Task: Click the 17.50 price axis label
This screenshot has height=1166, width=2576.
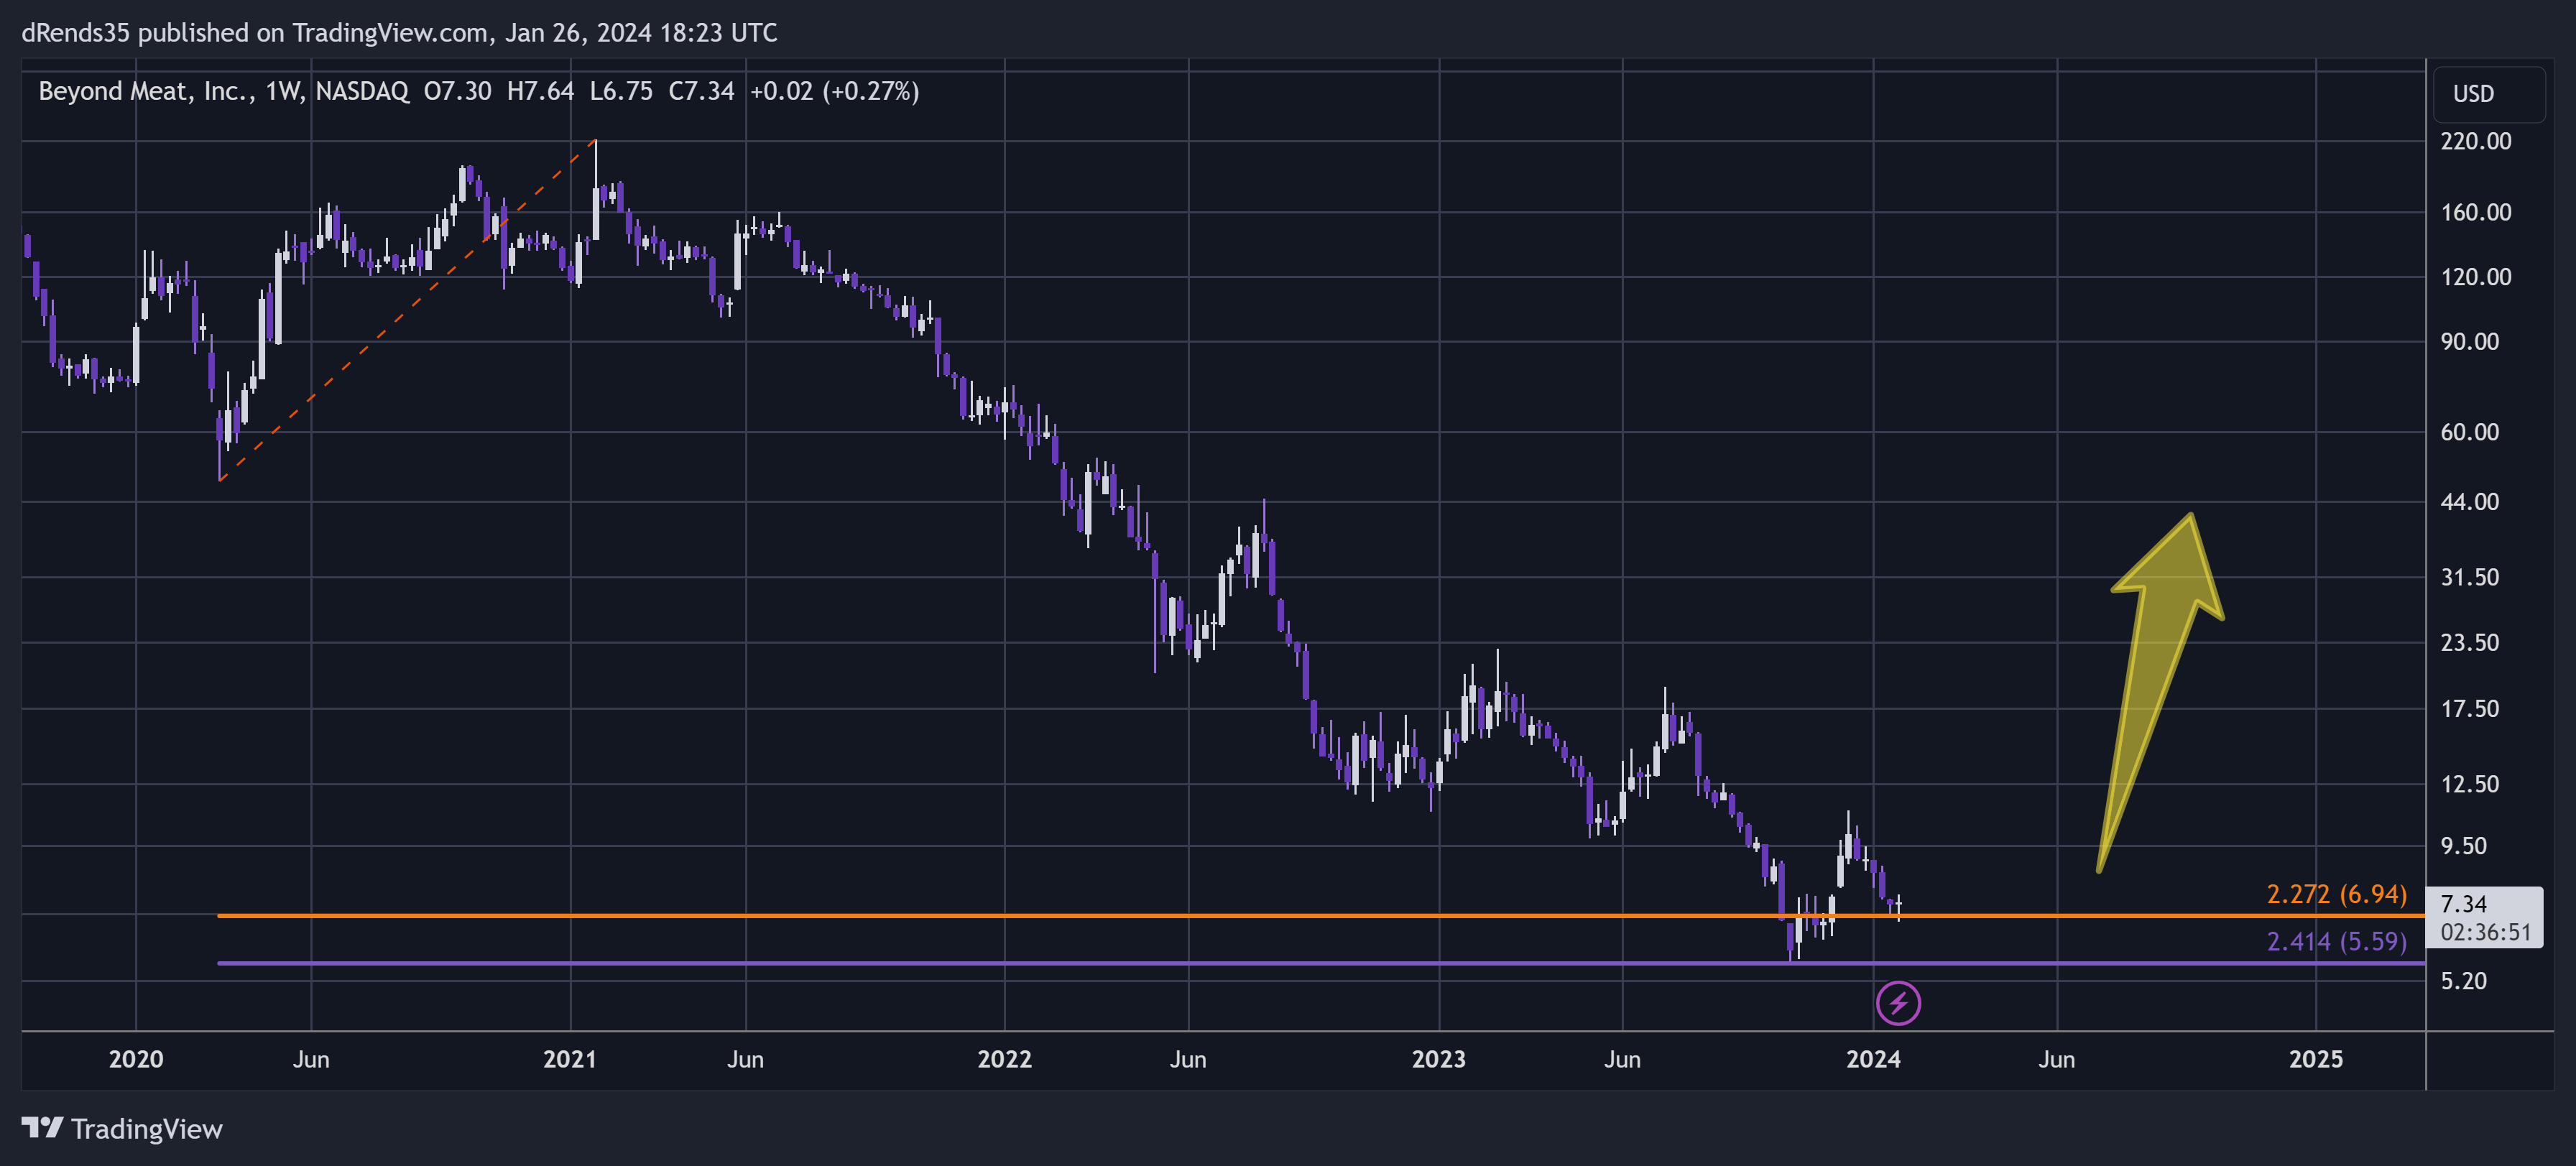Action: pos(2469,709)
